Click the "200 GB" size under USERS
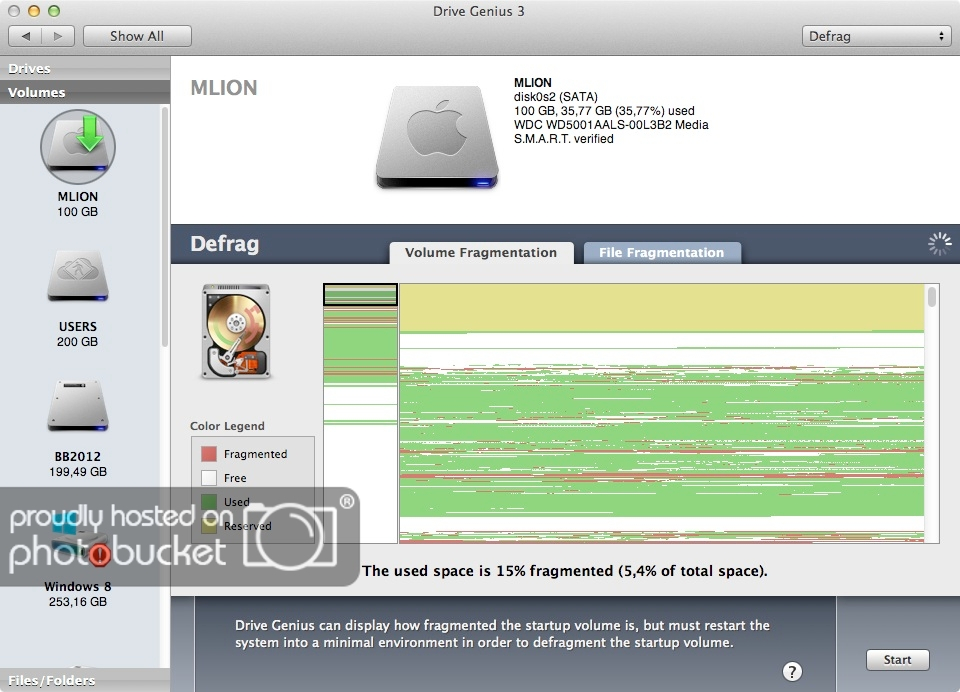 [77, 342]
